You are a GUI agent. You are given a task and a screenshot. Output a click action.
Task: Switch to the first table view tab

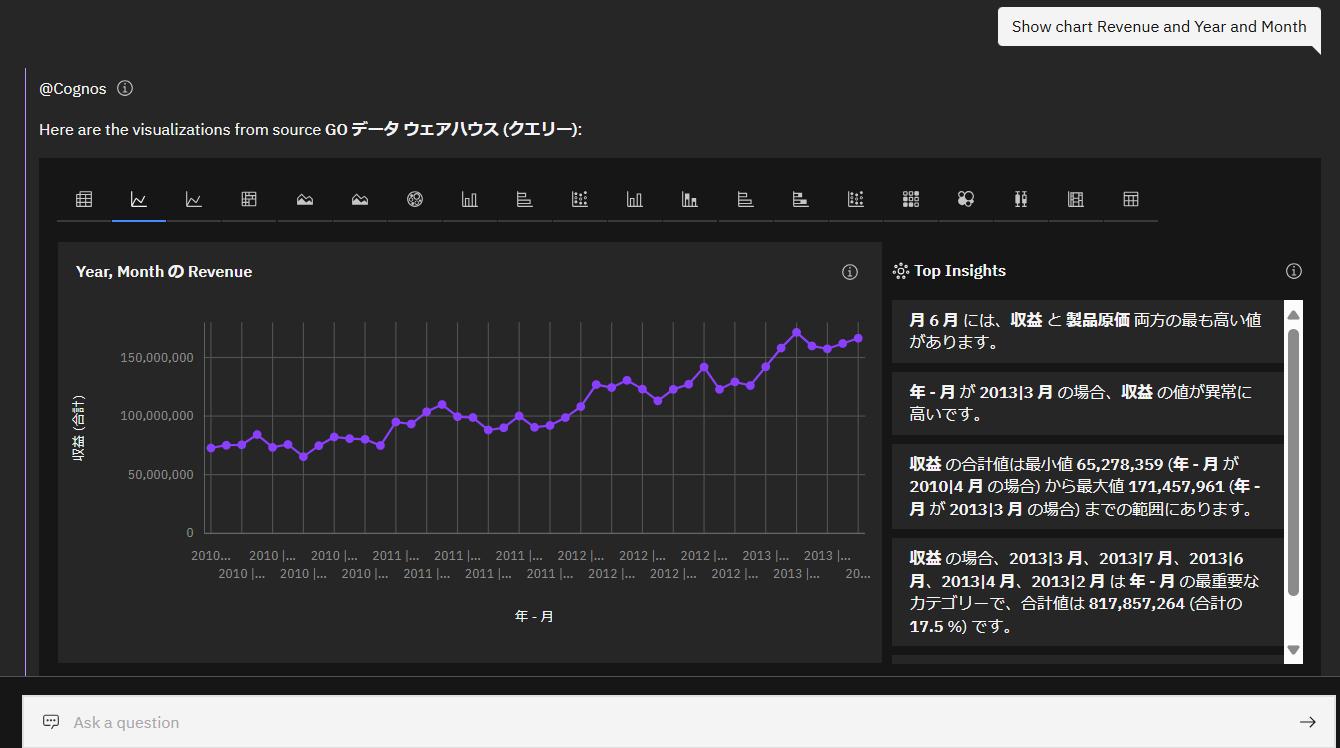tap(84, 199)
